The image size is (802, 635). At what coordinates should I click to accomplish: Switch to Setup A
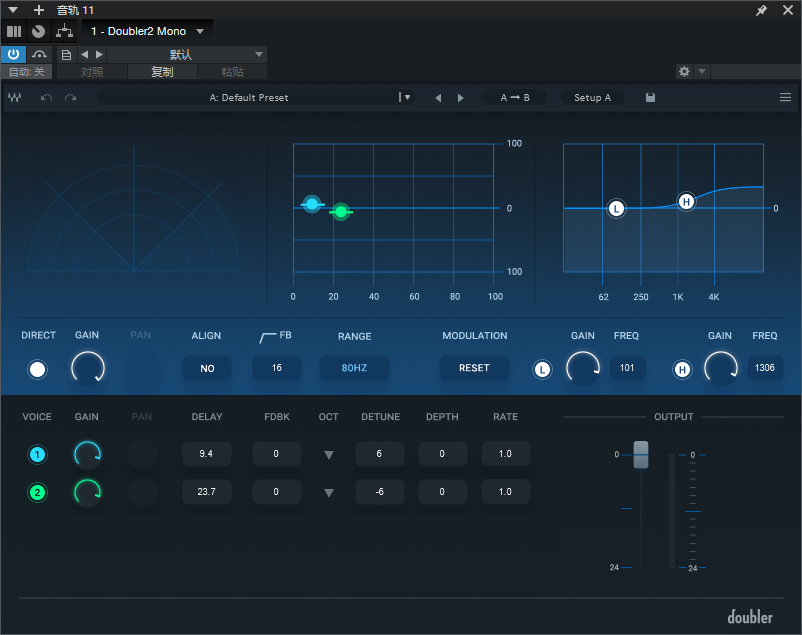592,97
